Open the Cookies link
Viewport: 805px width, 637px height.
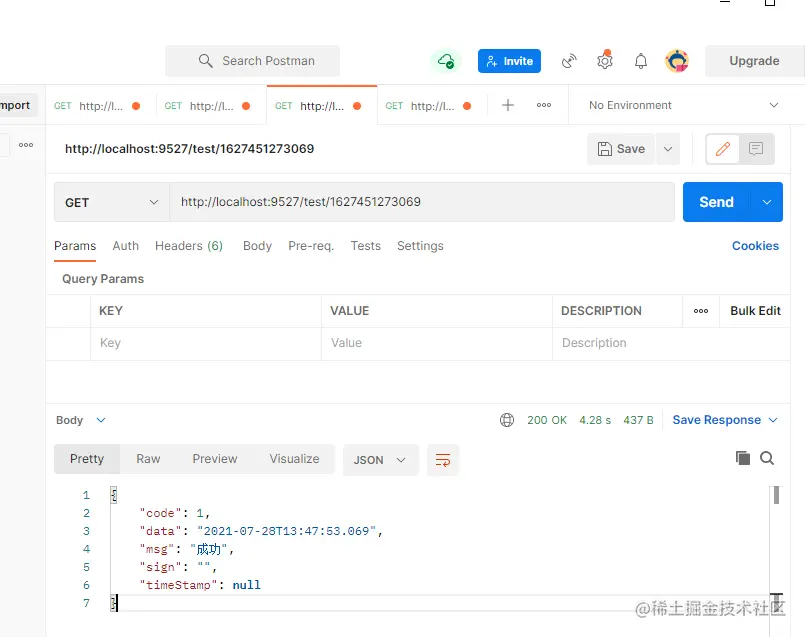coord(755,246)
